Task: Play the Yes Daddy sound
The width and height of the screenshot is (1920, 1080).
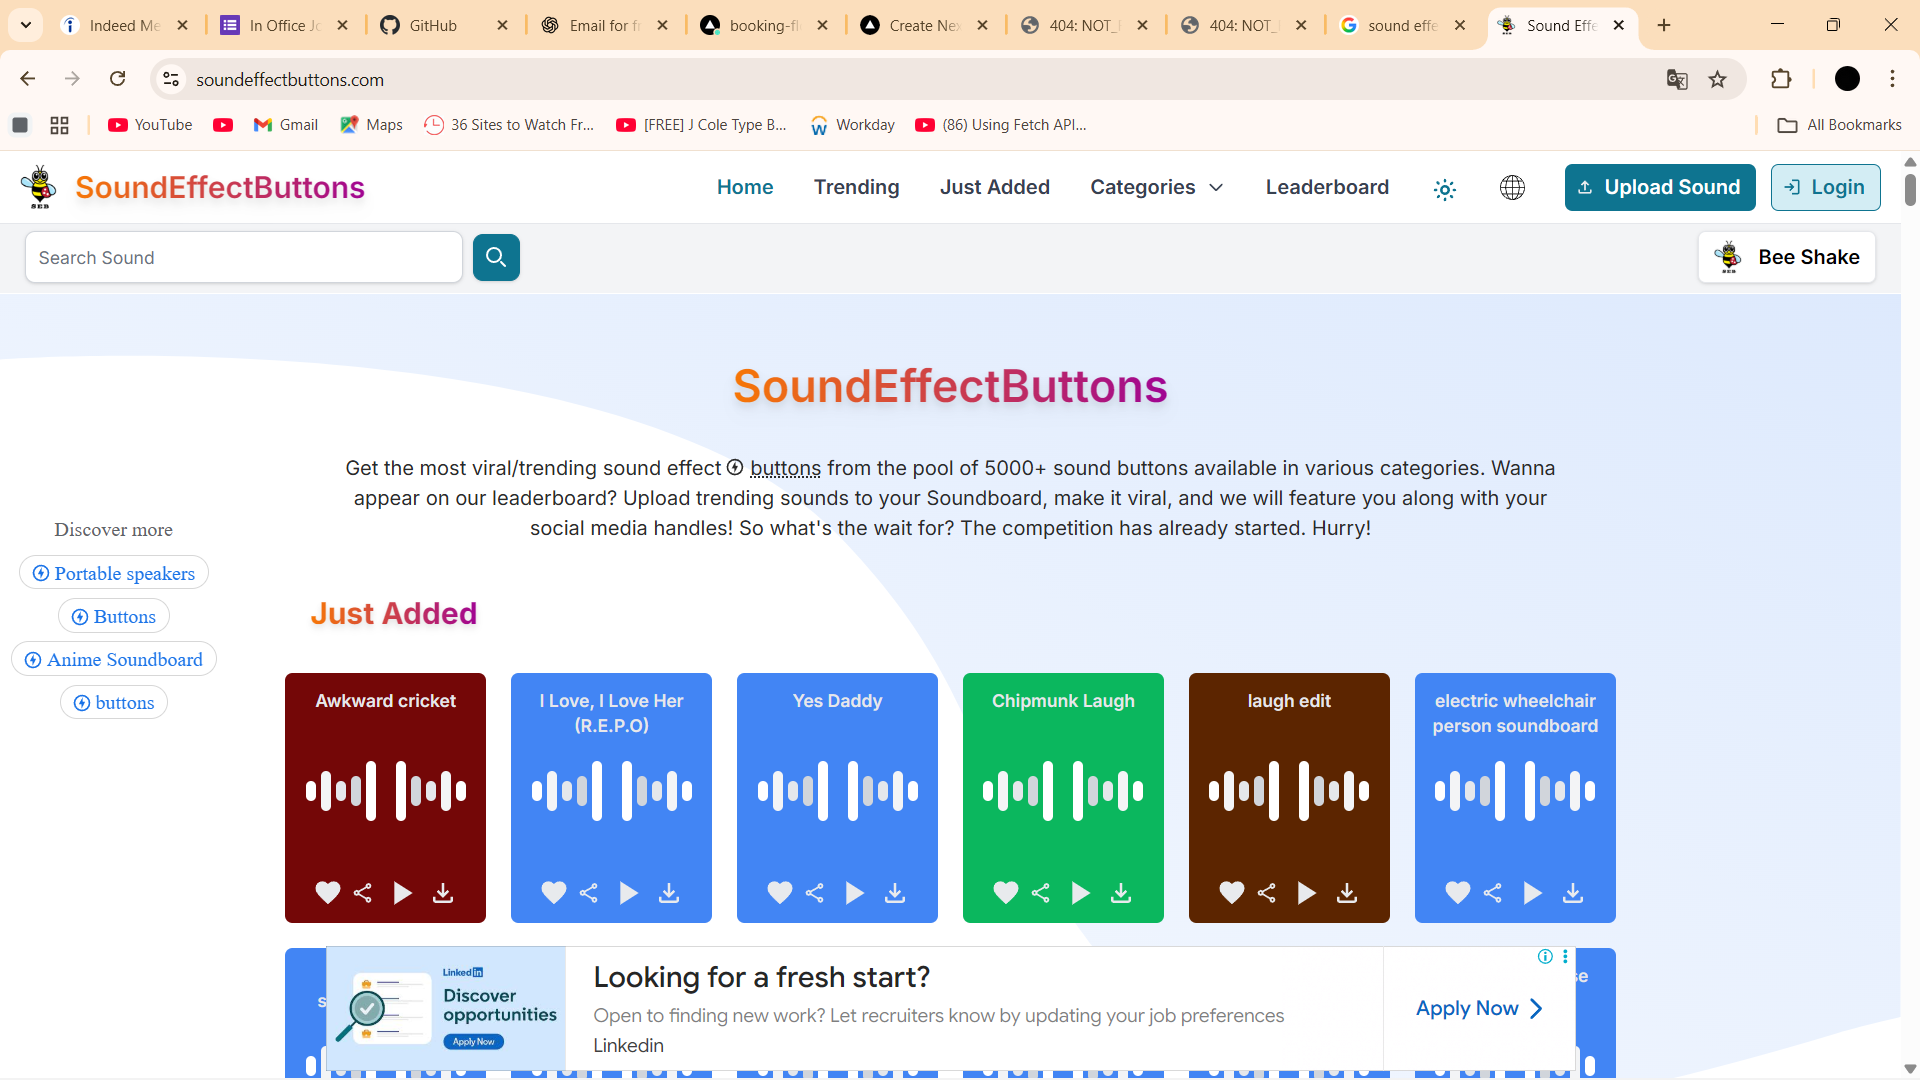Action: click(855, 892)
